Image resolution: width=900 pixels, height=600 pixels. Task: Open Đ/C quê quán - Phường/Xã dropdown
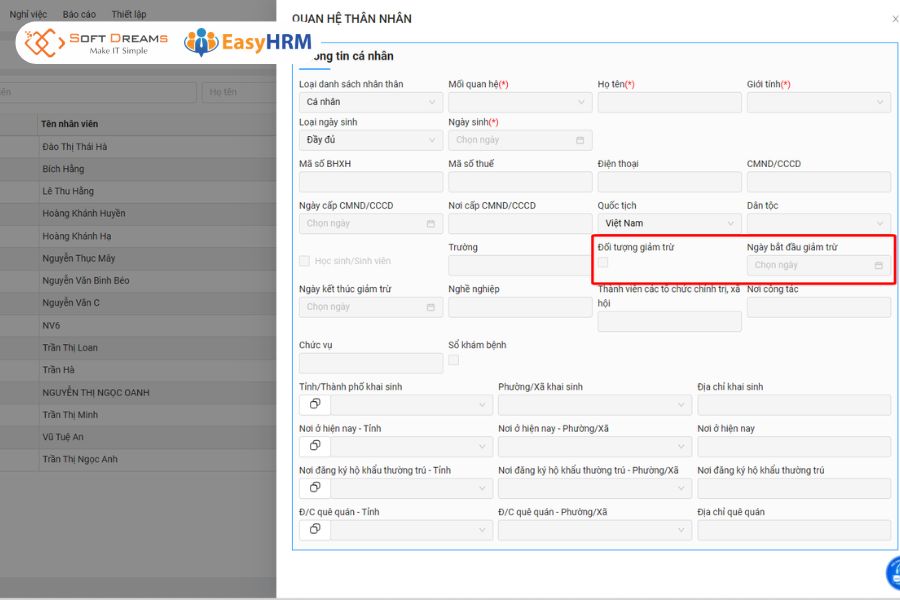coord(595,530)
